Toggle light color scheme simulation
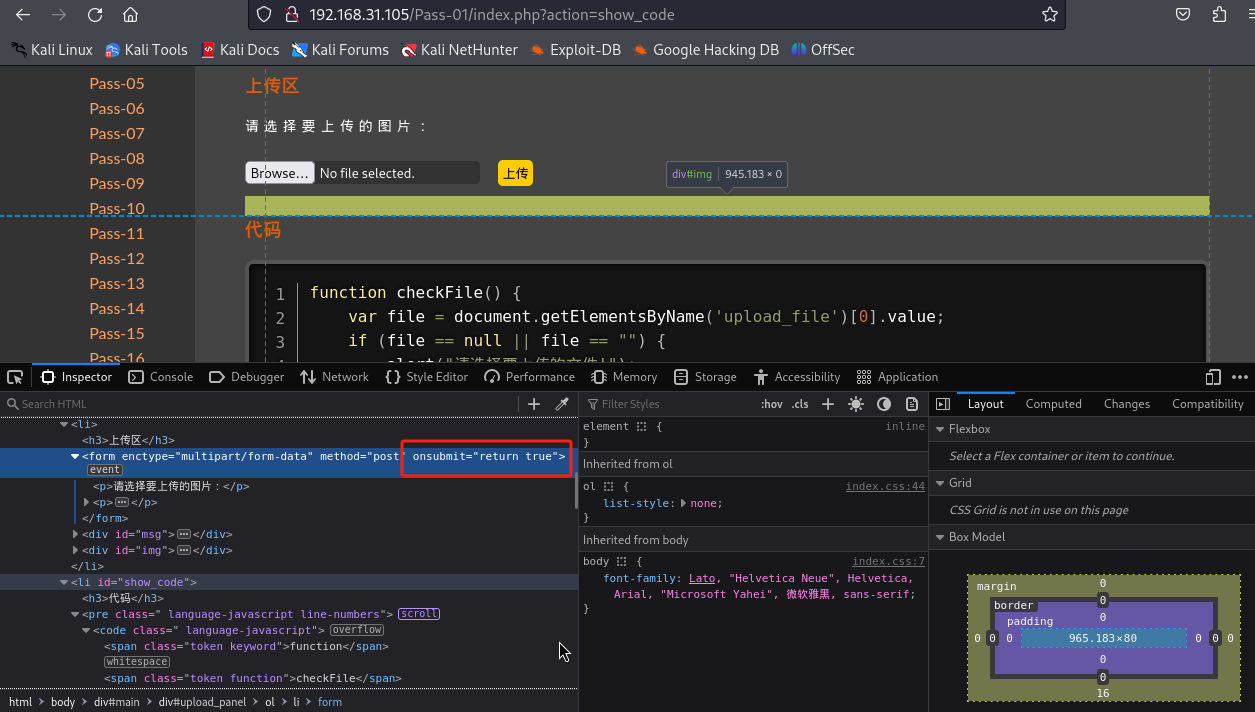 [856, 404]
